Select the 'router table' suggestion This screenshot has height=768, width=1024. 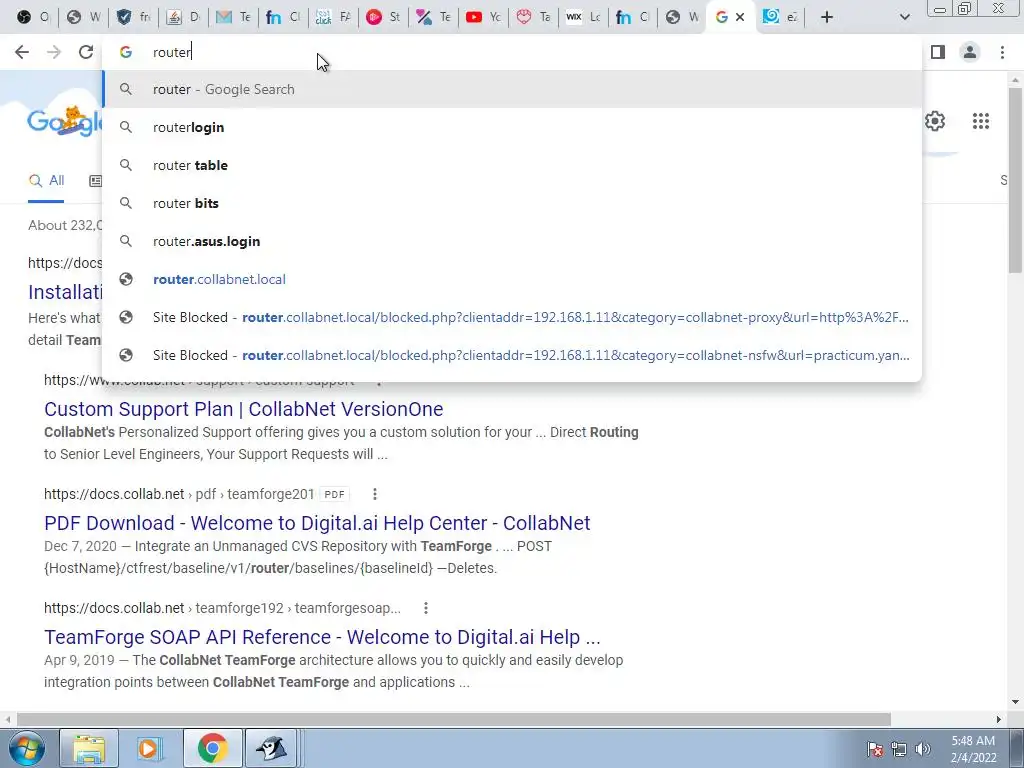pyautogui.click(x=512, y=165)
